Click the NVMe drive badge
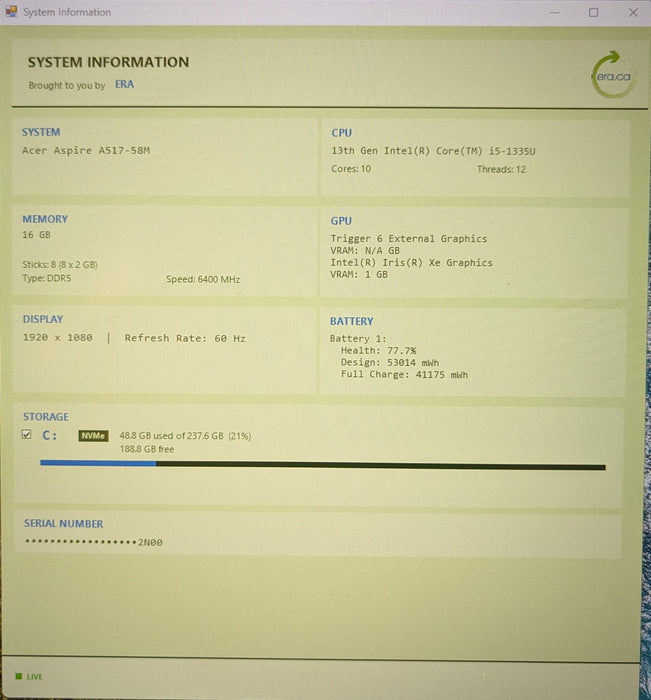651x700 pixels. [x=93, y=436]
